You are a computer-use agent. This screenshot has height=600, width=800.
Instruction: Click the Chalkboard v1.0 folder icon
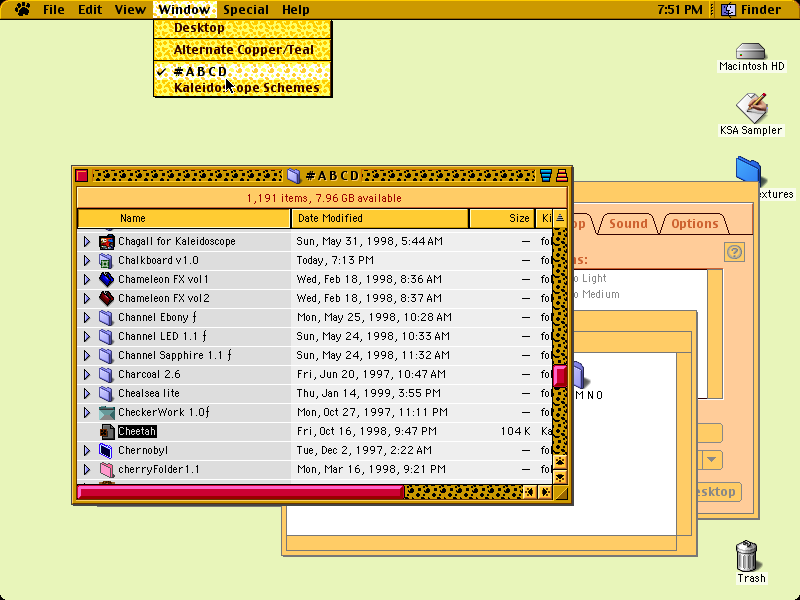tap(106, 260)
